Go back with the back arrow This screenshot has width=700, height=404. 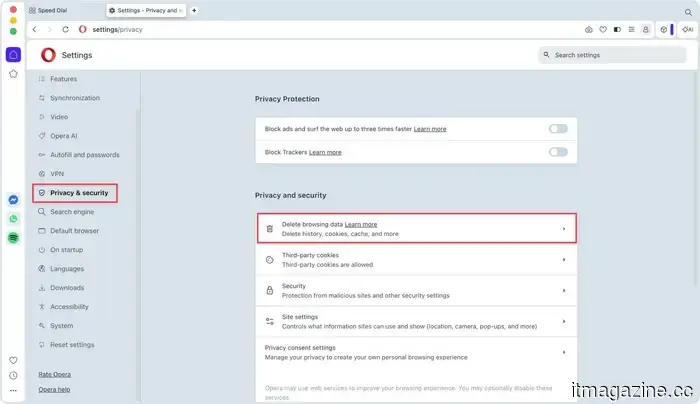pyautogui.click(x=34, y=29)
